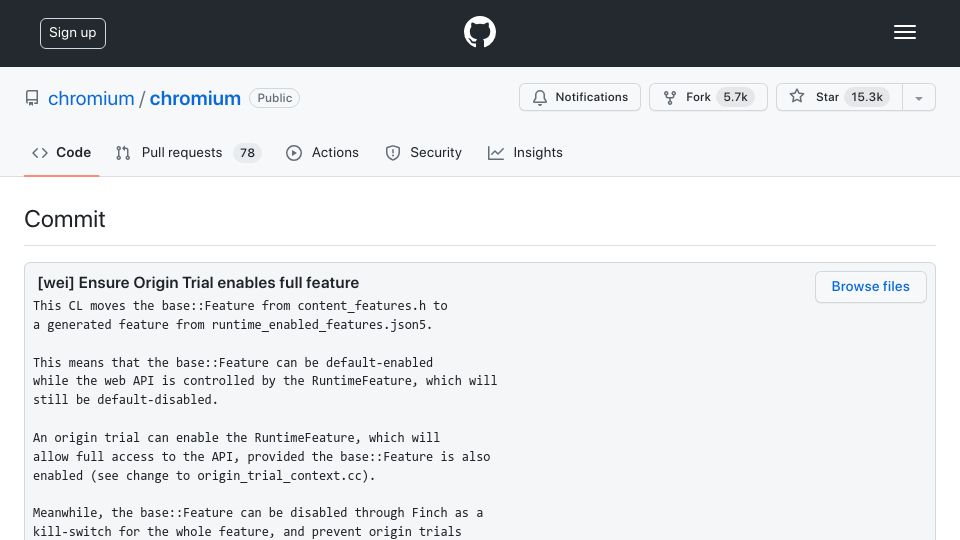Viewport: 960px width, 540px height.
Task: Click the Sign up button
Action: point(73,33)
